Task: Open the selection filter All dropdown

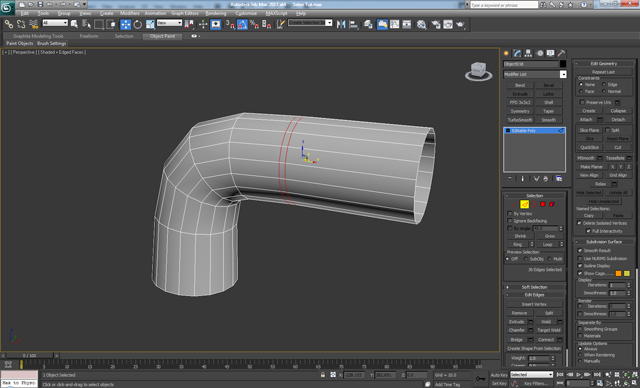Action: [x=55, y=23]
